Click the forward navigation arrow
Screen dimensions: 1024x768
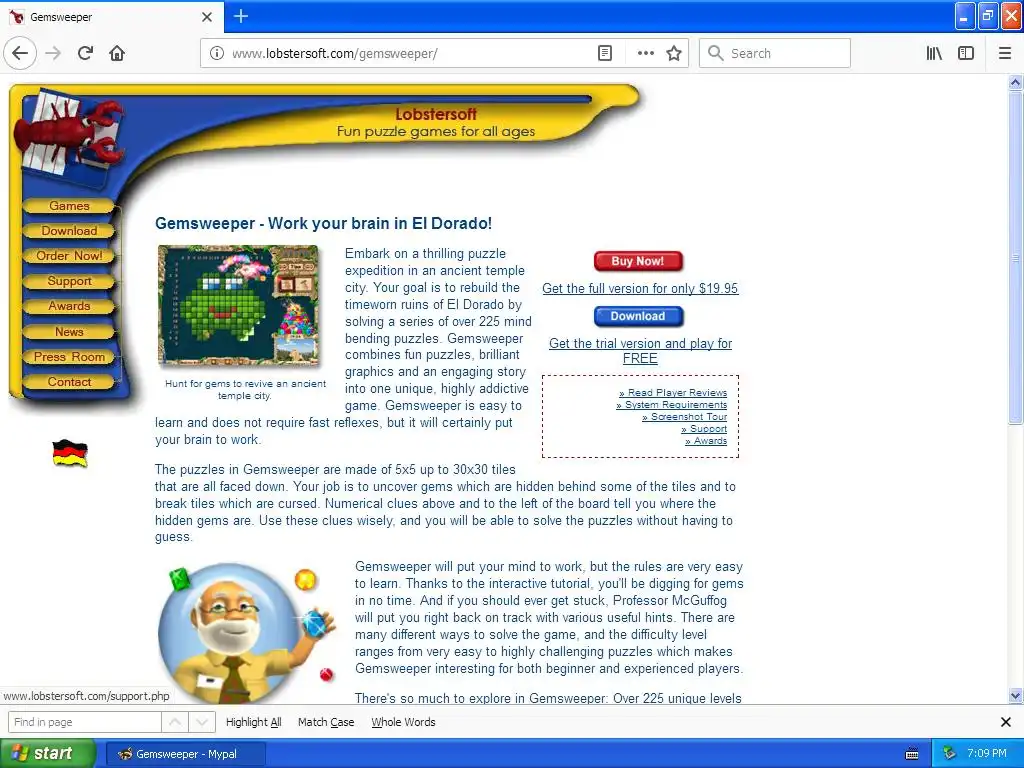[53, 53]
